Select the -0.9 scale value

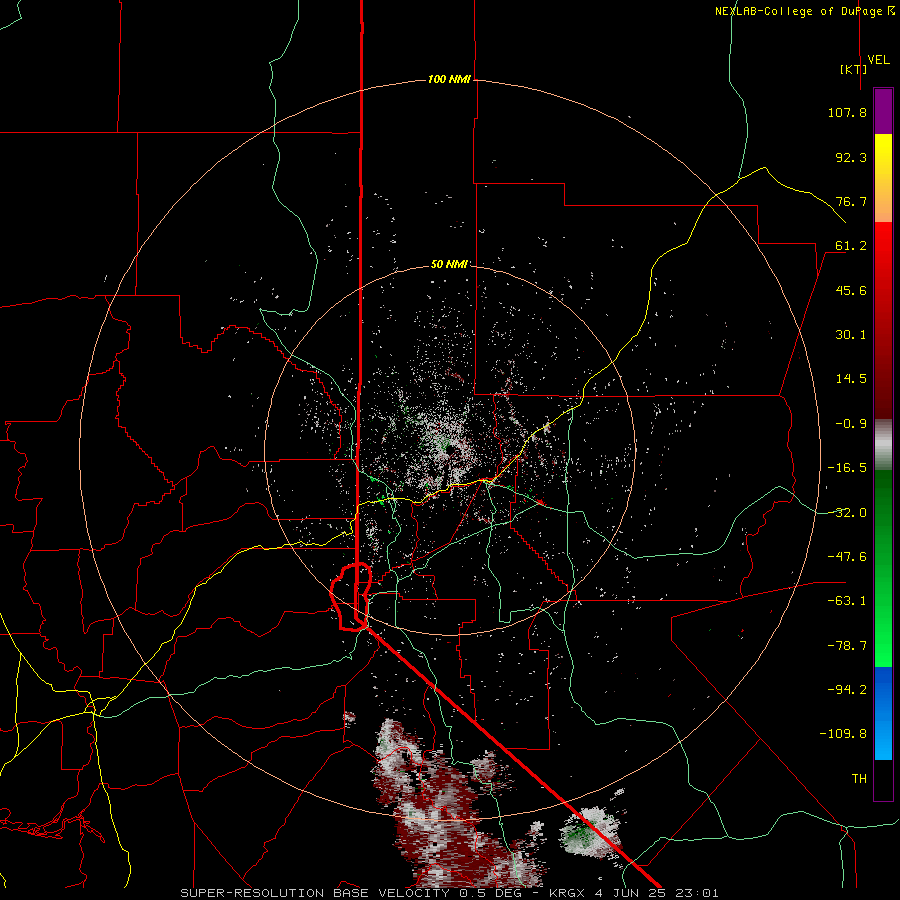pos(851,424)
